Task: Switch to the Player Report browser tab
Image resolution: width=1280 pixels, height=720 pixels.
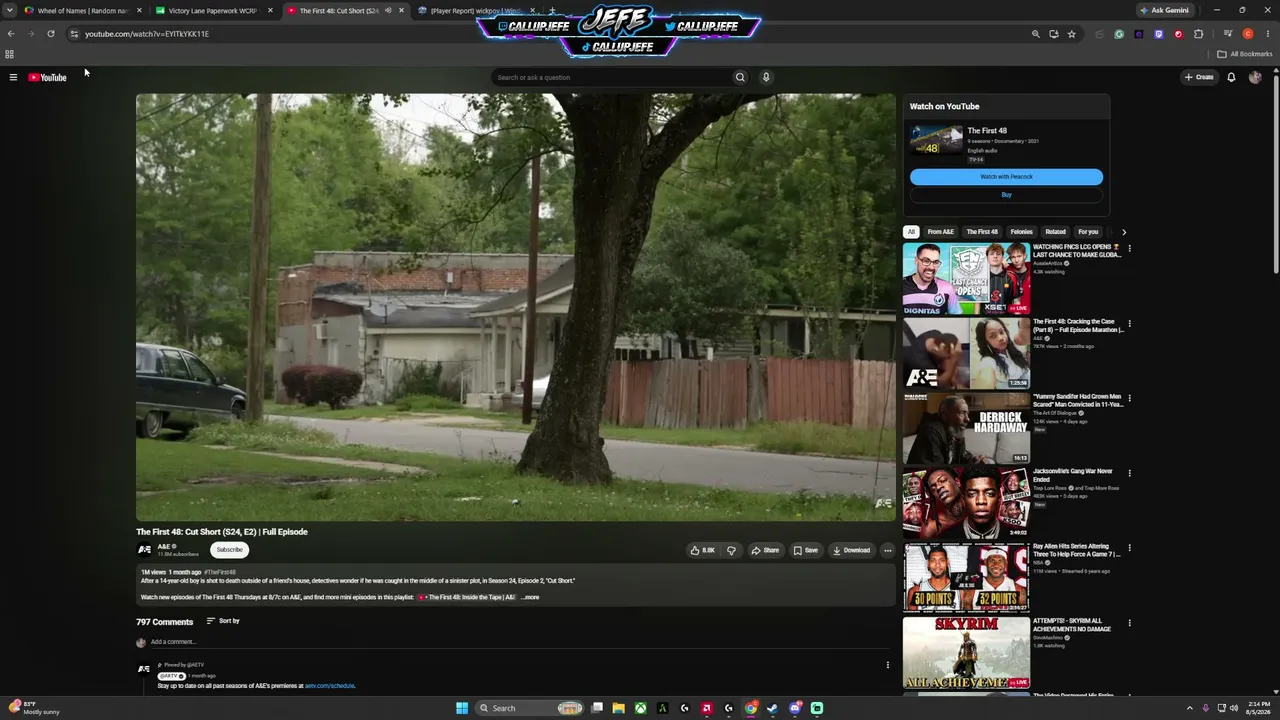Action: (473, 11)
